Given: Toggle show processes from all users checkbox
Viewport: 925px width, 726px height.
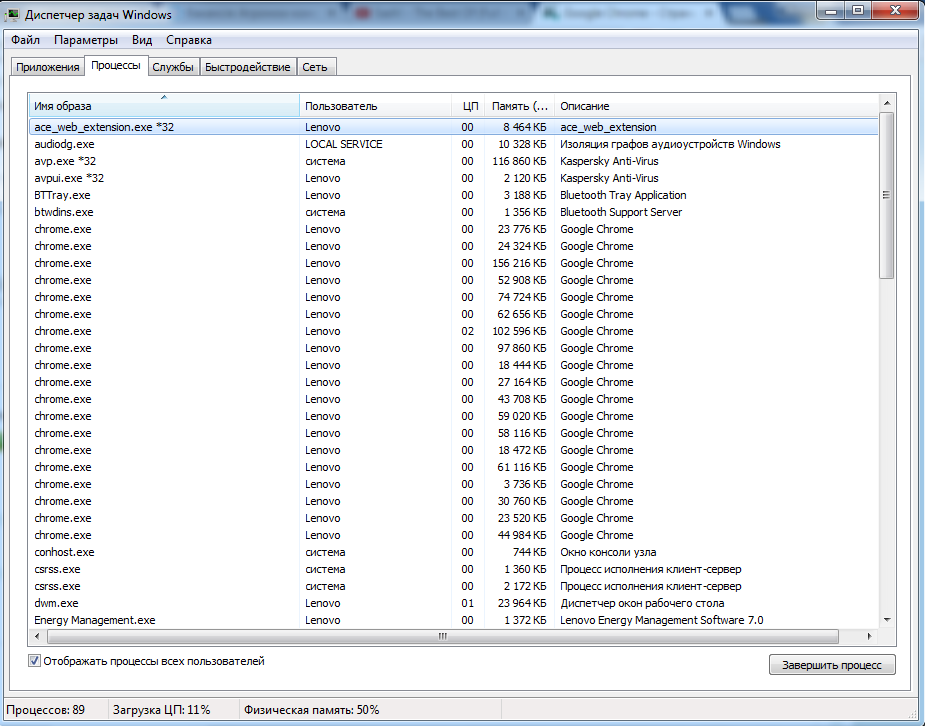Looking at the screenshot, I should pyautogui.click(x=34, y=661).
